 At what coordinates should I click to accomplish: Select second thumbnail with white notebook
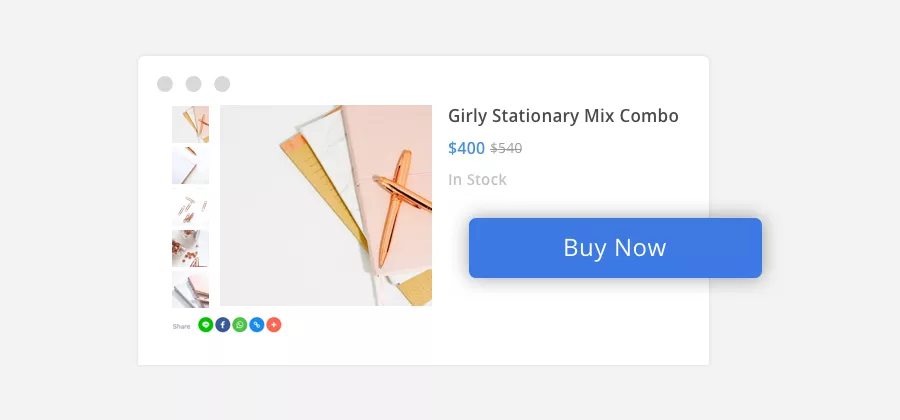click(190, 166)
